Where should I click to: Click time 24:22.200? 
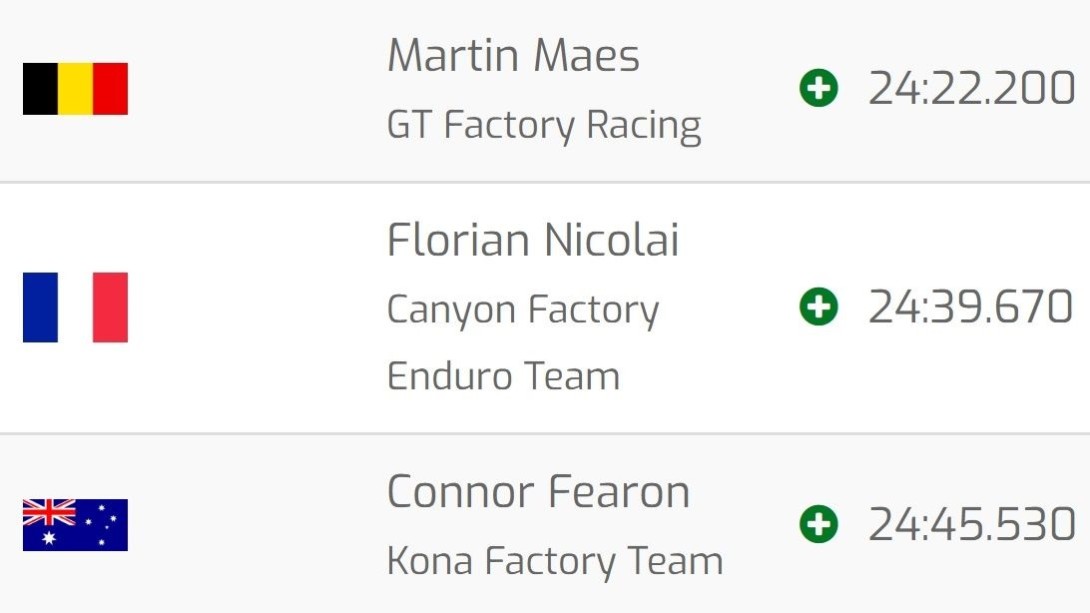972,88
